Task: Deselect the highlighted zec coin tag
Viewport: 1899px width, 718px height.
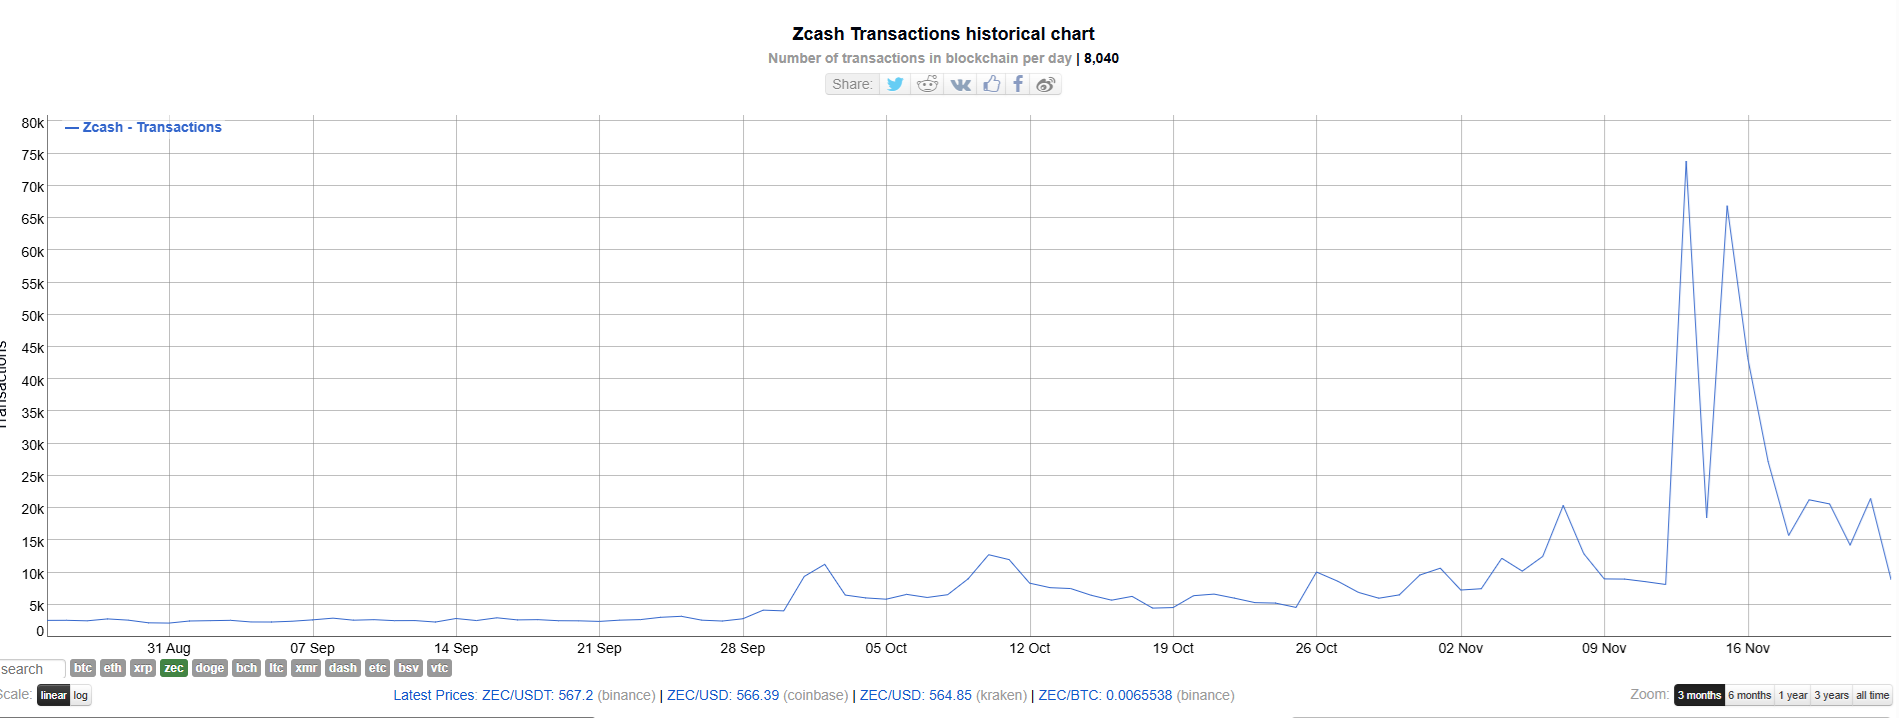Action: pos(173,668)
